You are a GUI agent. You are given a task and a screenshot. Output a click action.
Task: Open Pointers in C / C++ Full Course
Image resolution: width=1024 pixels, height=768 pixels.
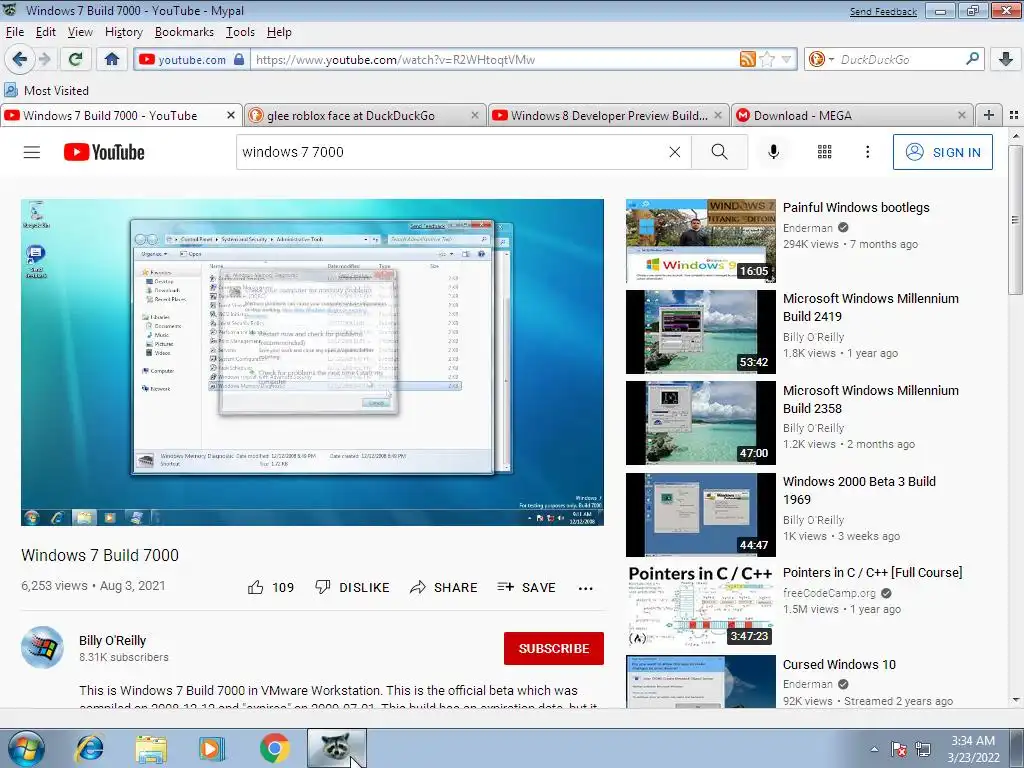click(872, 573)
